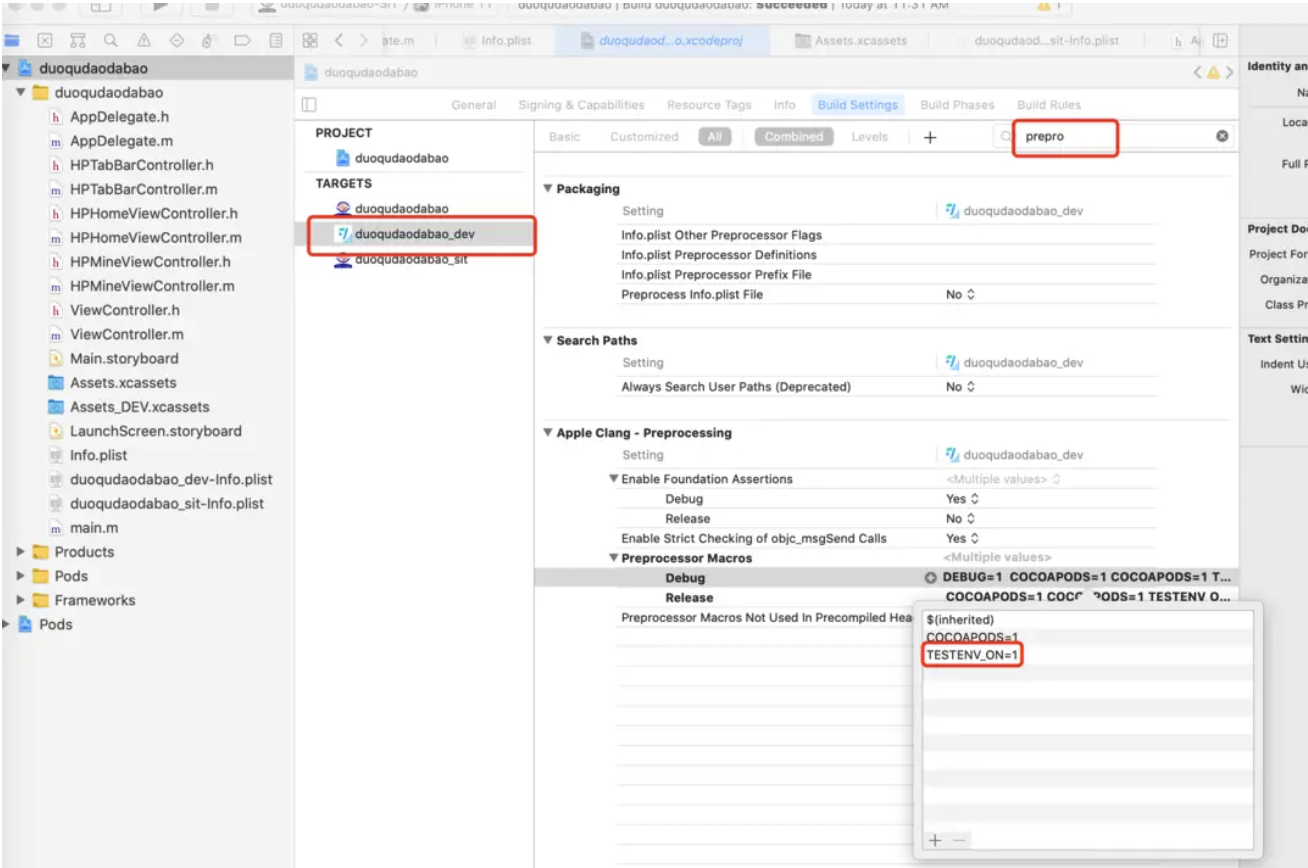Open the Debug navigator icon

click(209, 41)
